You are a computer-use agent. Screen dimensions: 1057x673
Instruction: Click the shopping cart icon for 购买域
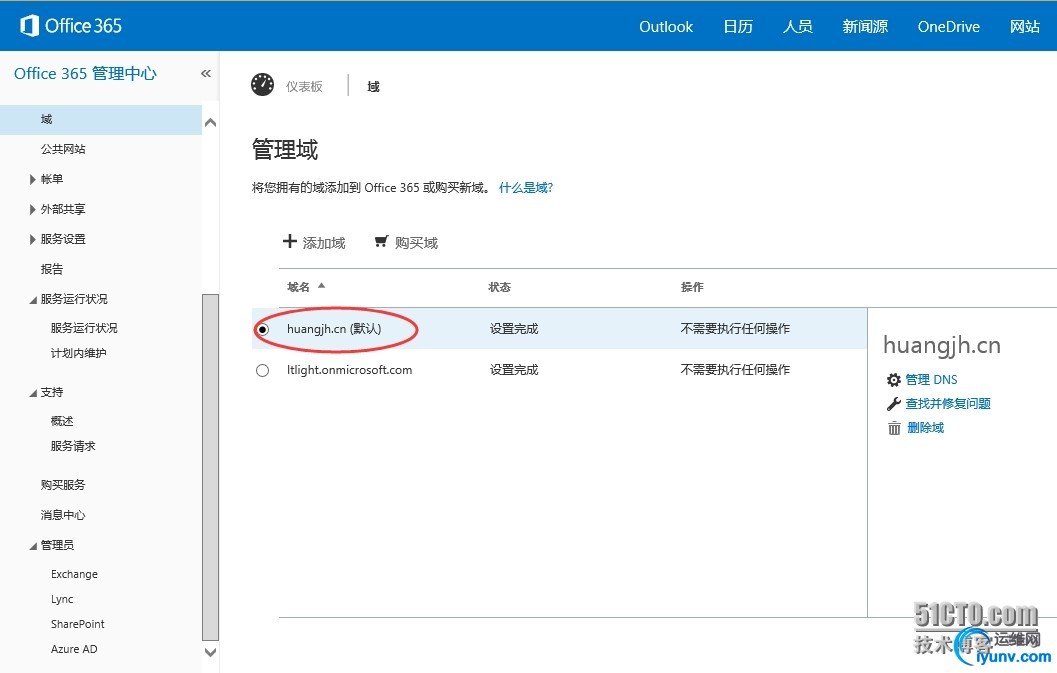(382, 241)
